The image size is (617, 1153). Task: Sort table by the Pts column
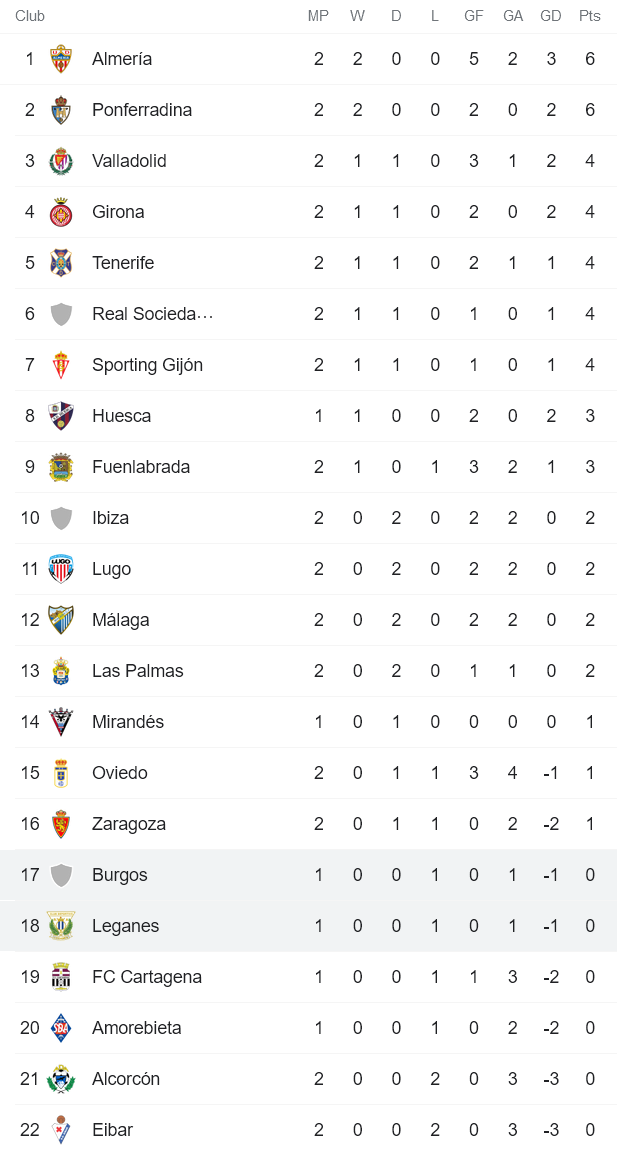point(589,16)
